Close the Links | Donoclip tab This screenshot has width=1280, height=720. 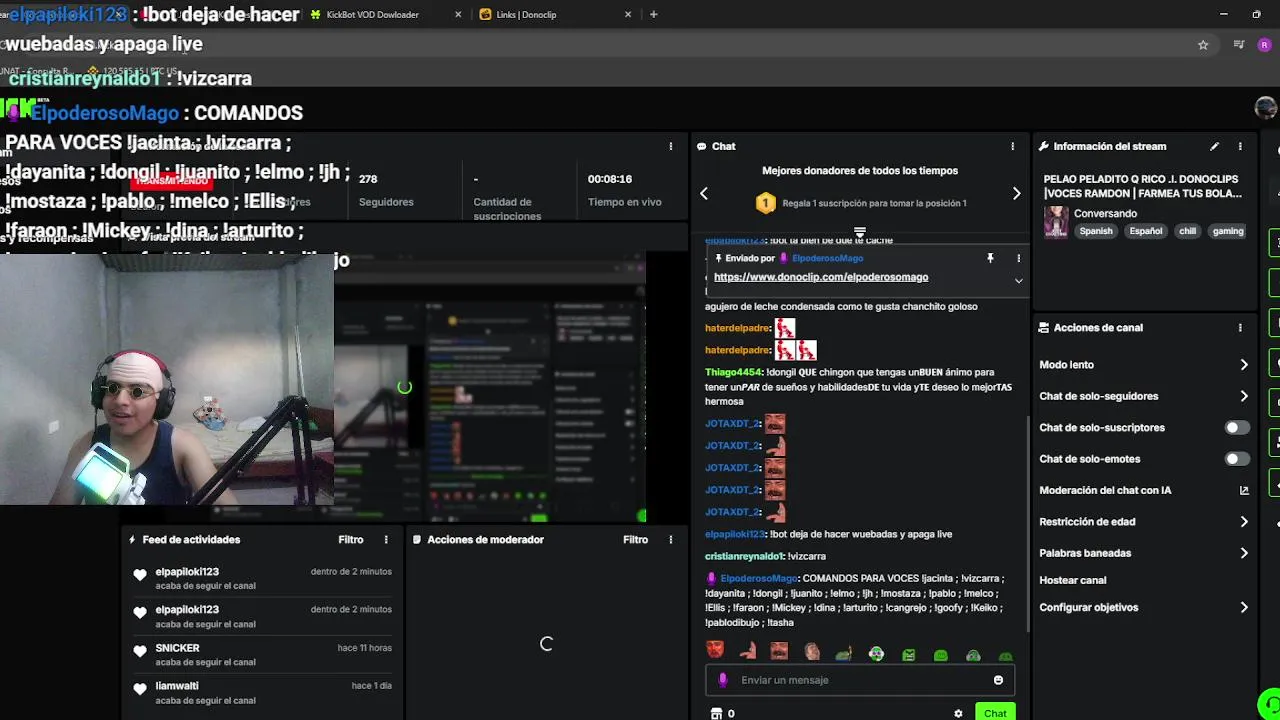click(628, 15)
